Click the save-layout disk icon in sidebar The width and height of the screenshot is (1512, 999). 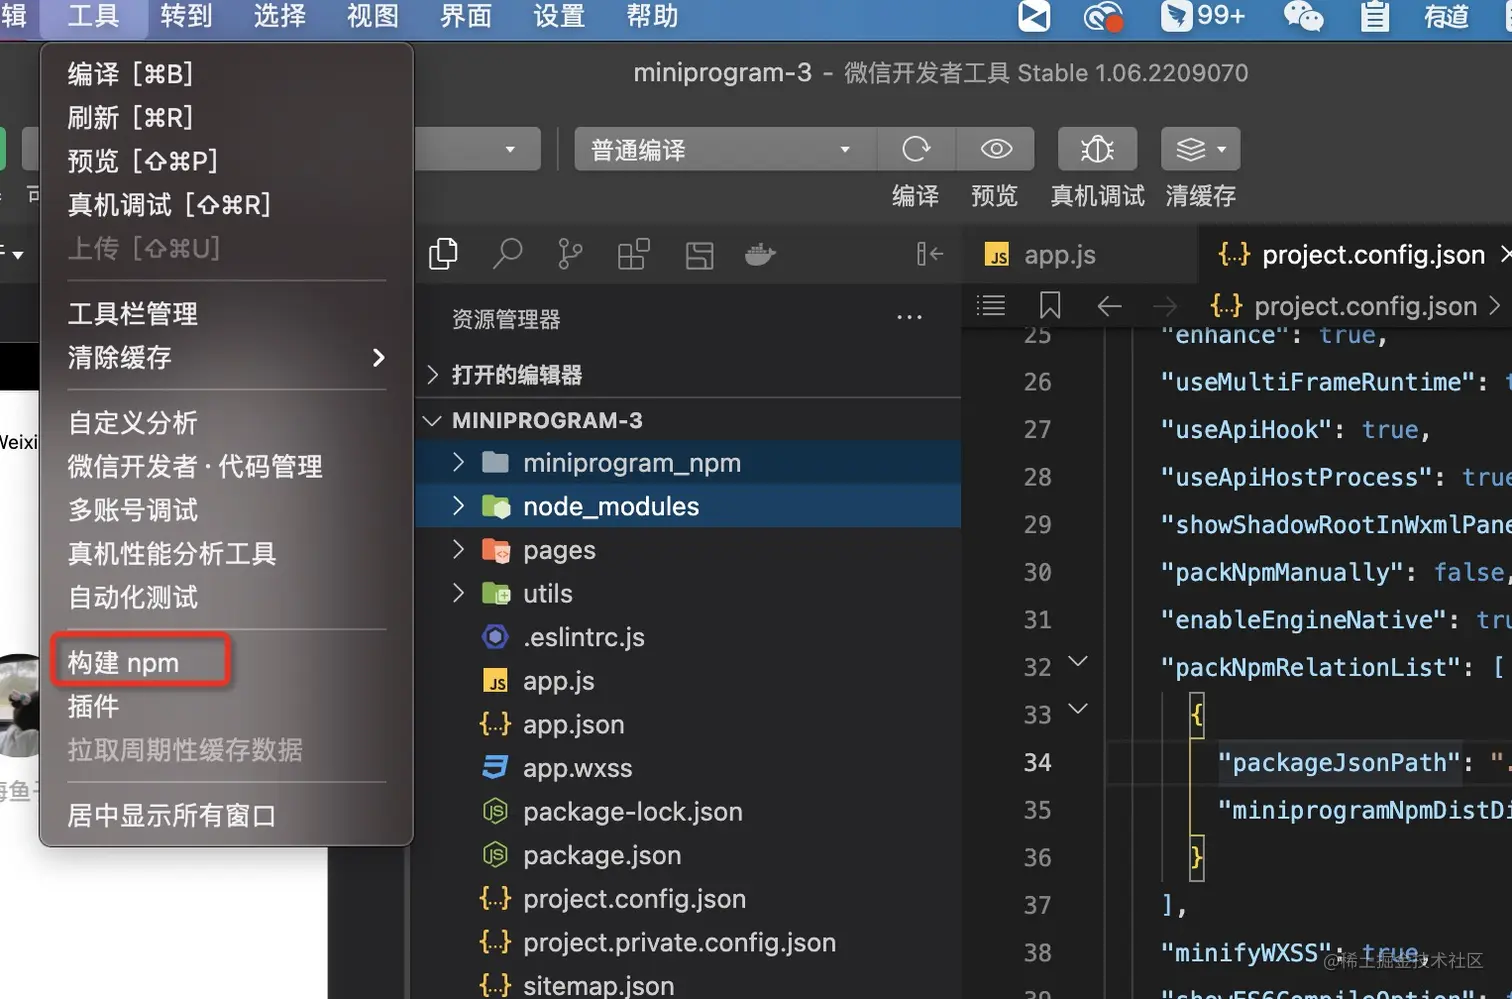[699, 255]
